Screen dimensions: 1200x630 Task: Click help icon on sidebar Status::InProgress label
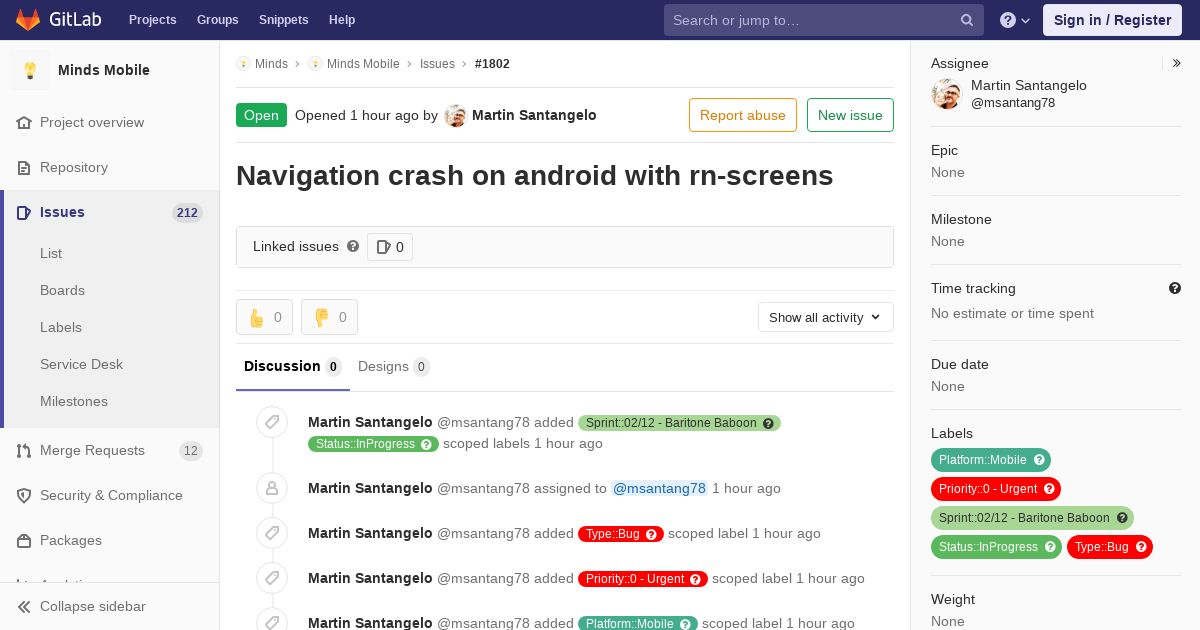pos(1050,547)
